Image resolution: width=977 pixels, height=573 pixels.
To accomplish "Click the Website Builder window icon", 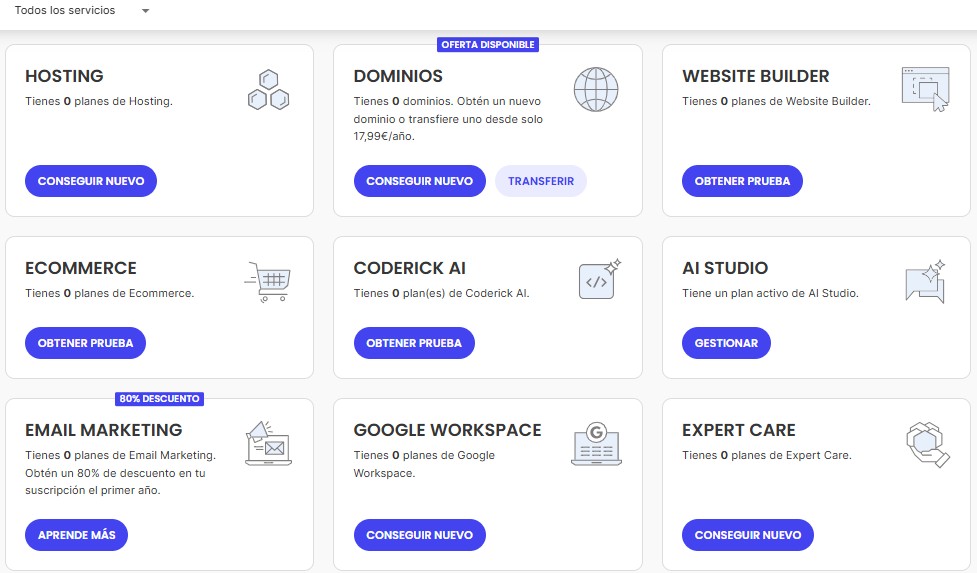I will [x=925, y=89].
